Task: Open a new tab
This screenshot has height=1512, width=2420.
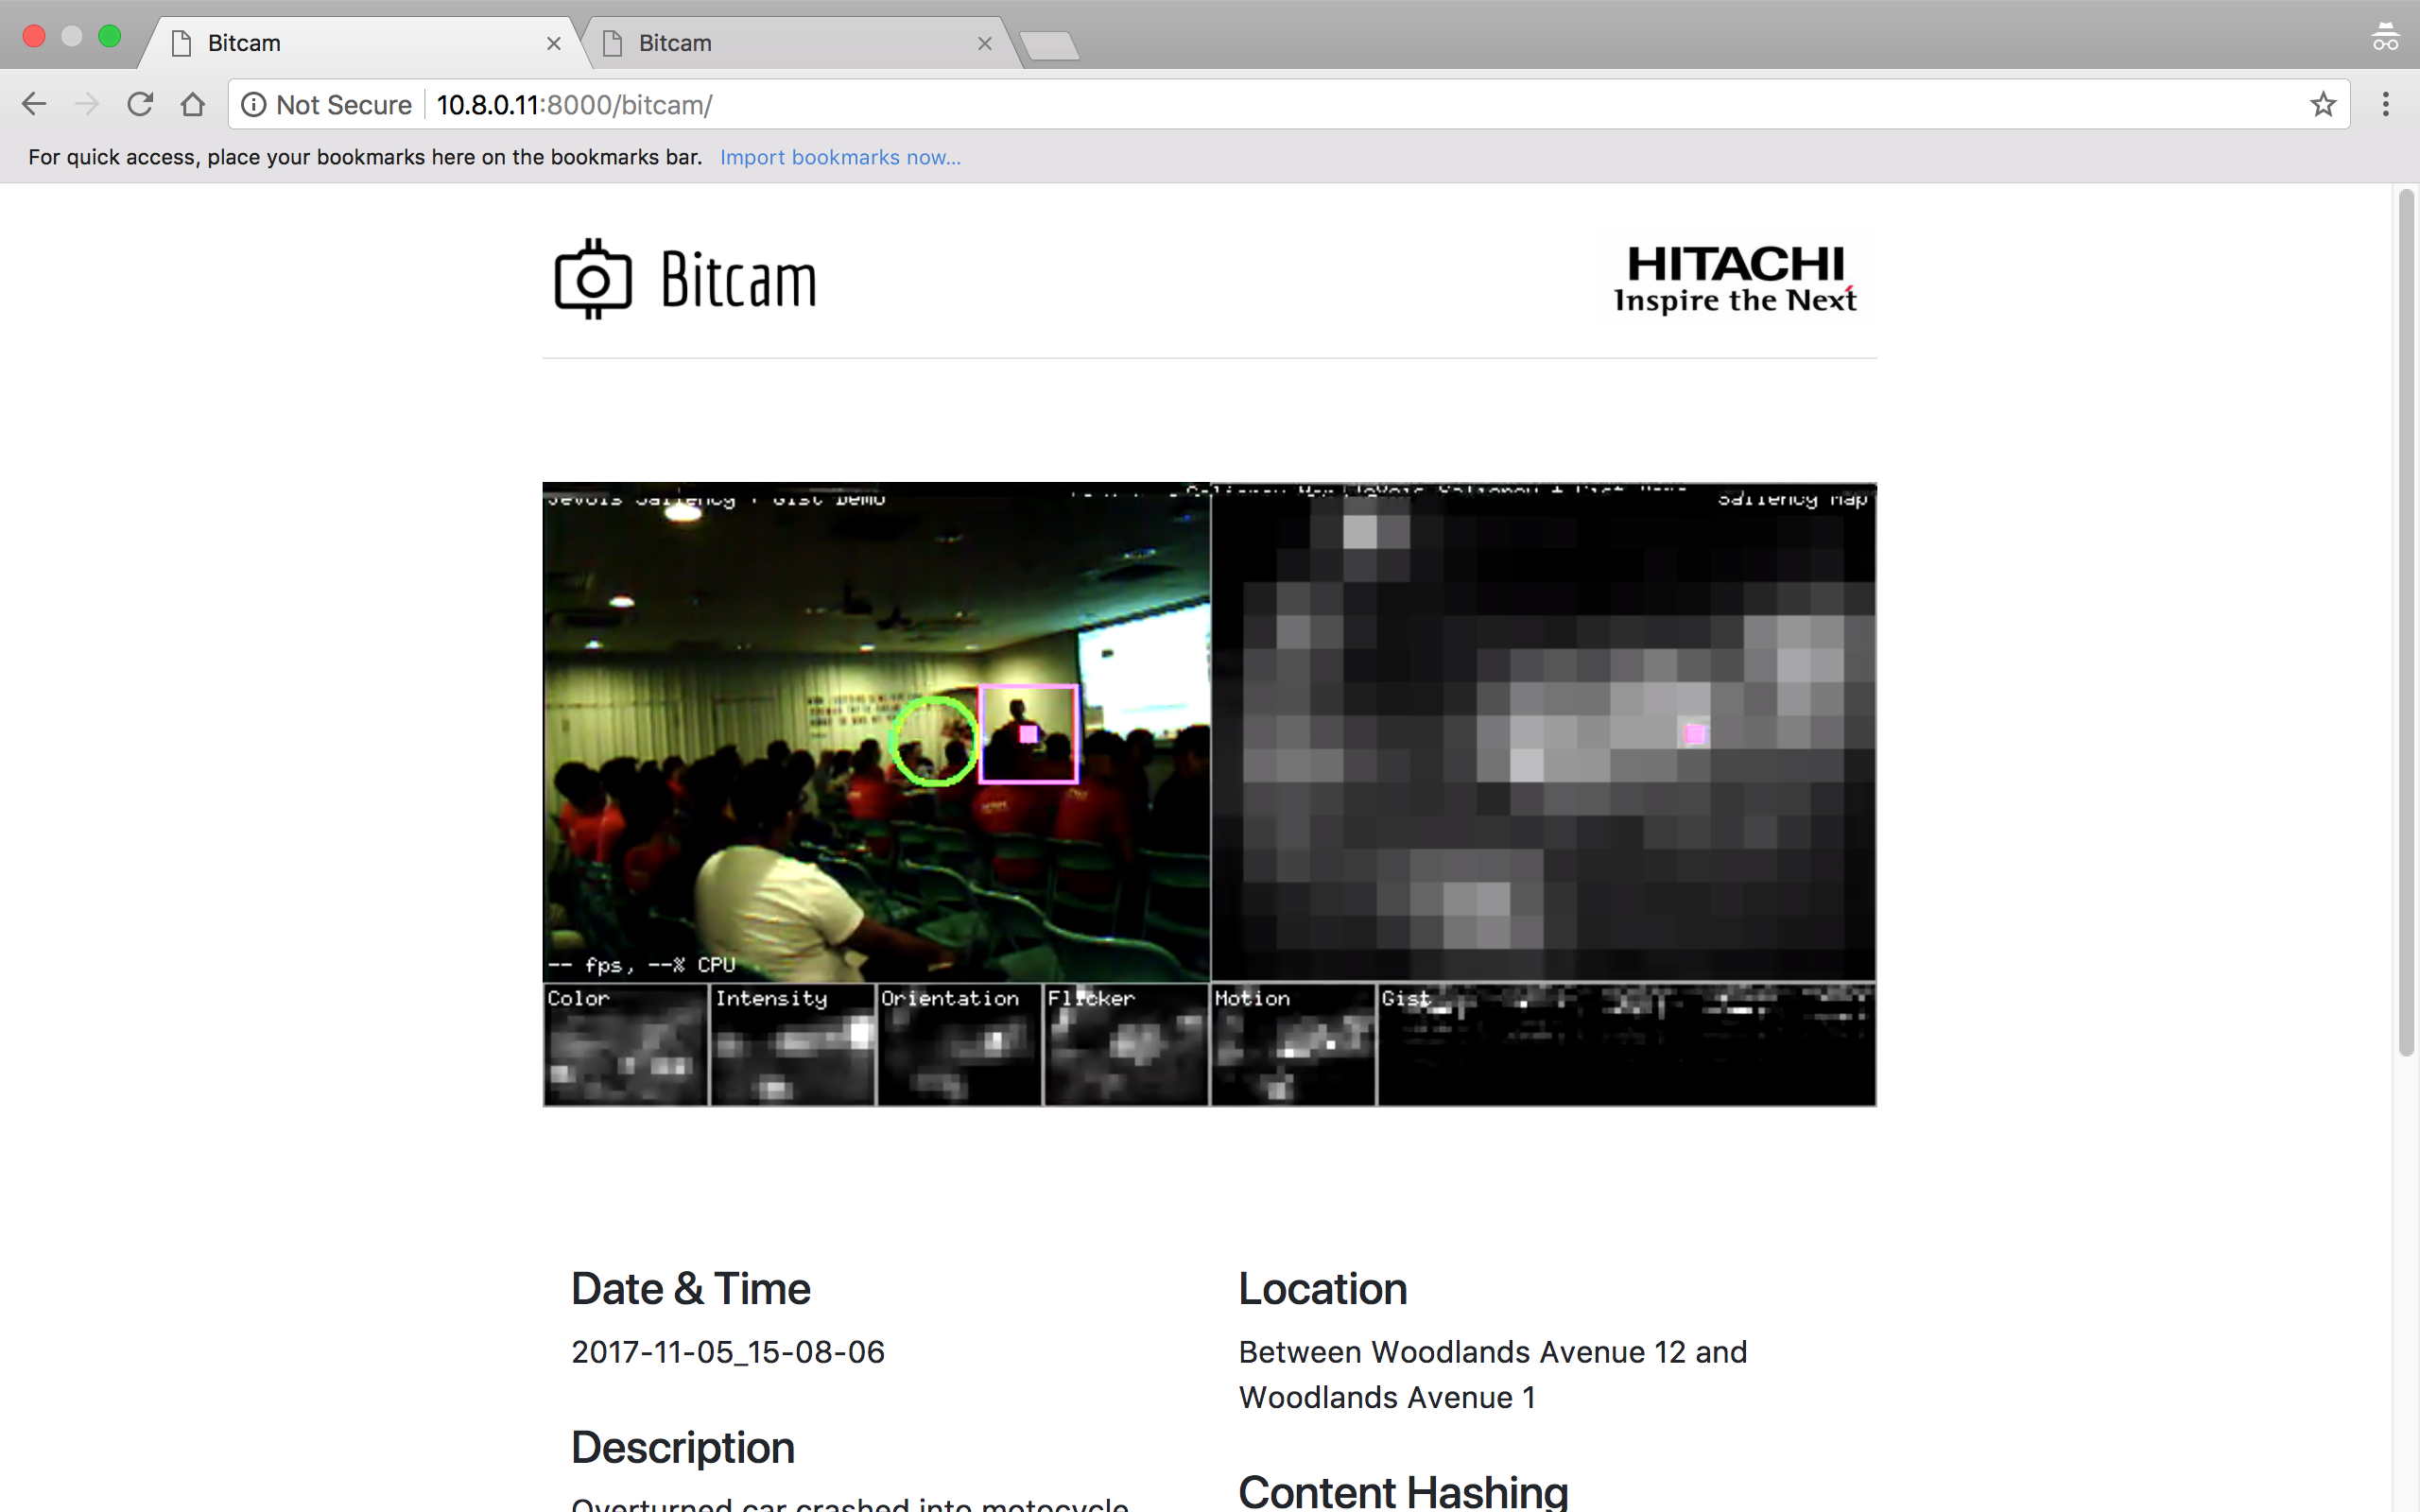Action: [x=1049, y=45]
